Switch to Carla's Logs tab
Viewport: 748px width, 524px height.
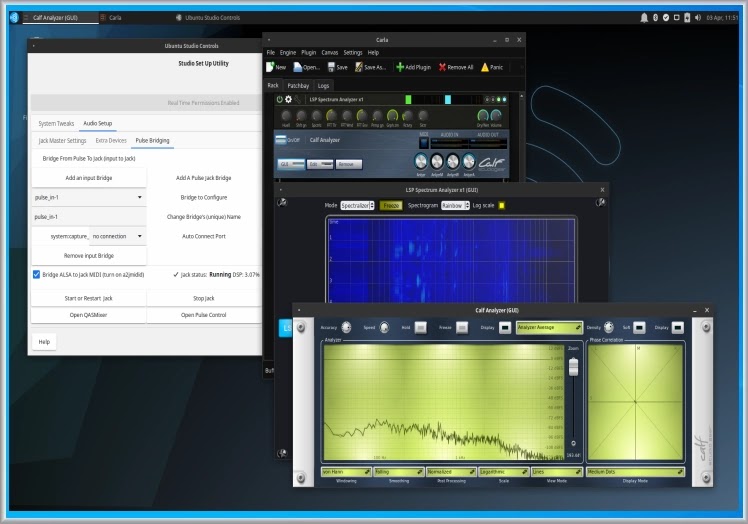pyautogui.click(x=323, y=85)
